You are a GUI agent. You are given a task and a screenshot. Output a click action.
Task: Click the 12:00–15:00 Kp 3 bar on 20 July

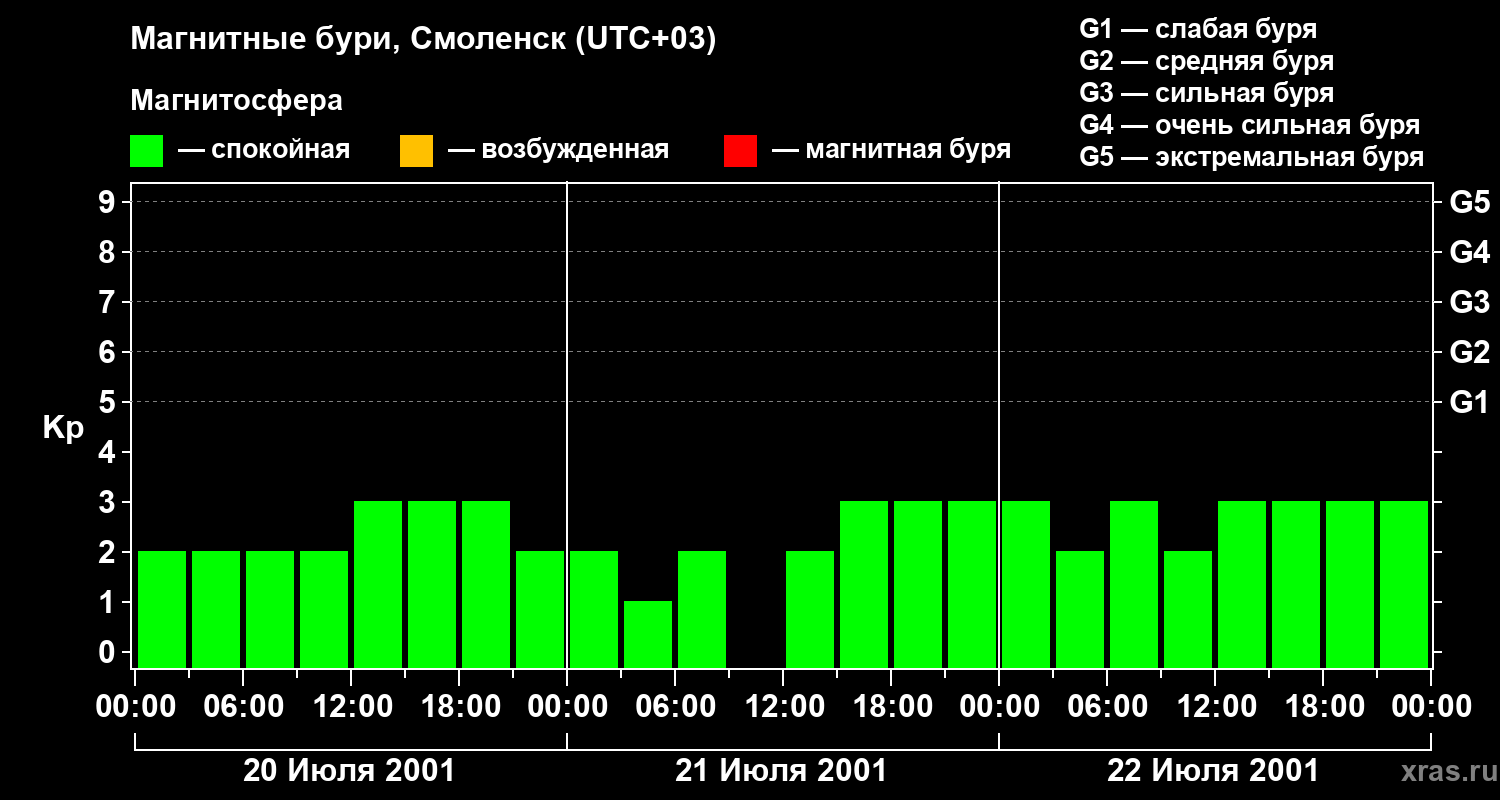pyautogui.click(x=378, y=584)
